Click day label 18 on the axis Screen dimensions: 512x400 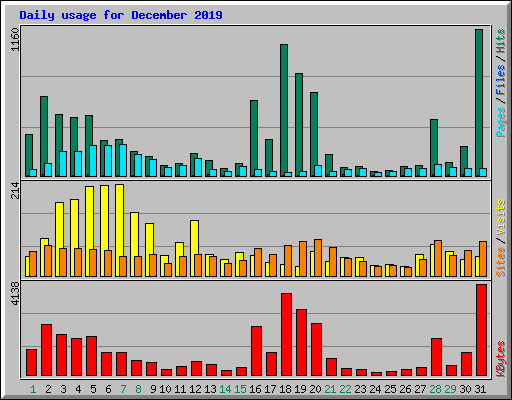(x=285, y=389)
